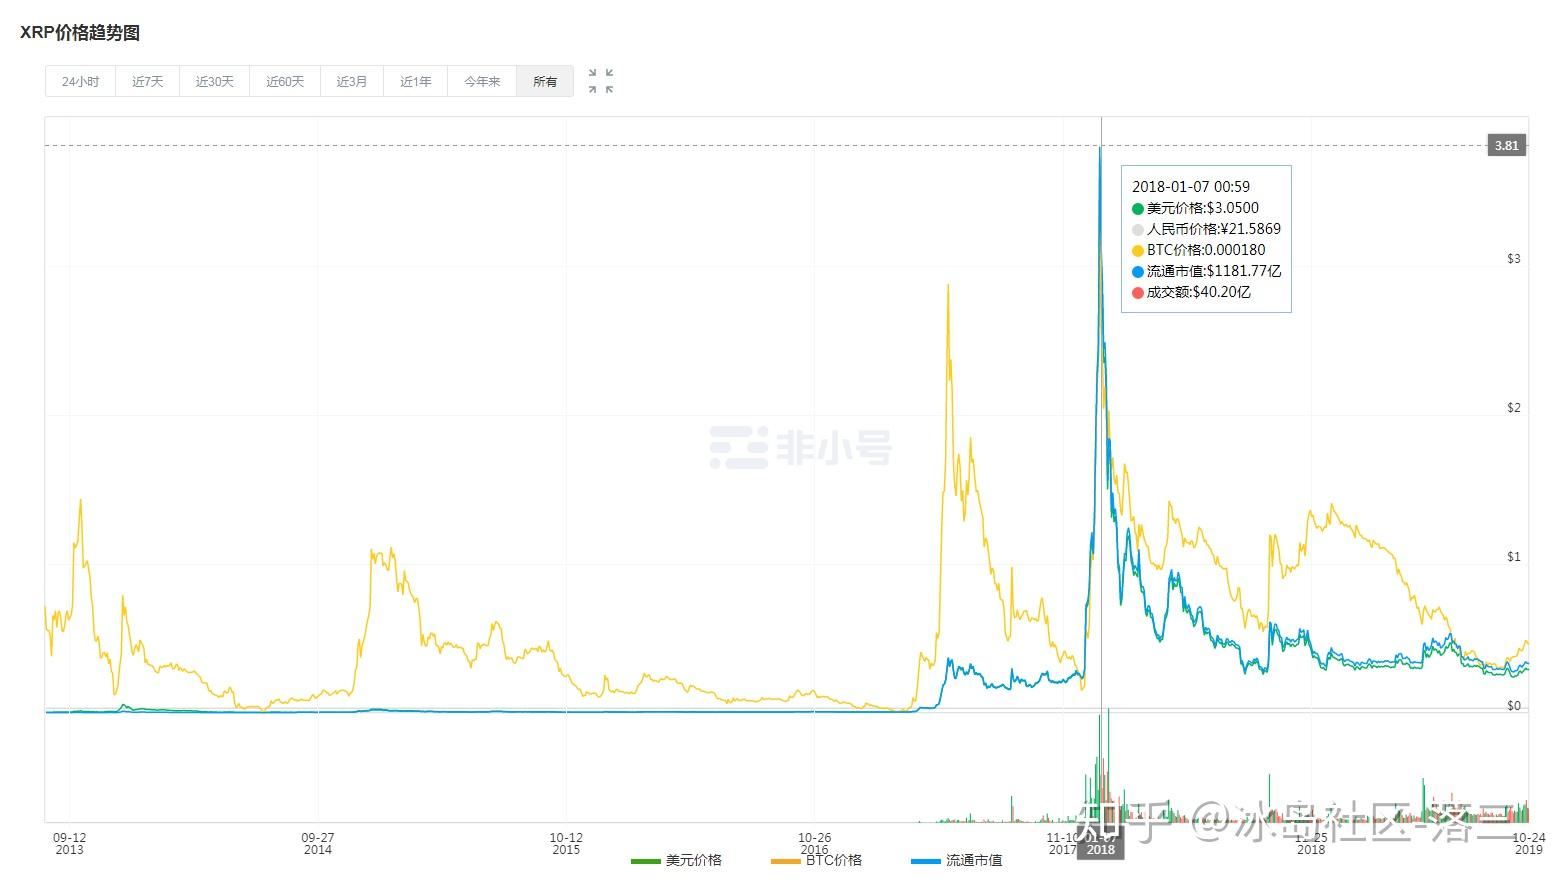Click tooltip line 流通市值:$1181.77亿
The height and width of the screenshot is (886, 1558).
click(x=1206, y=271)
